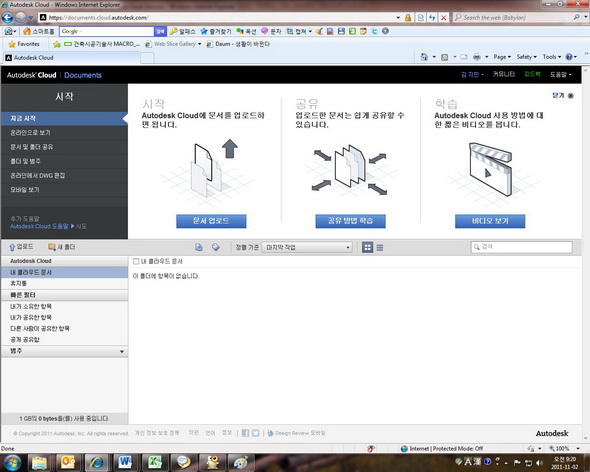Screen dimensions: 590x472
Task: Click the blue star favorites icon on toolbar
Action: coord(204,31)
